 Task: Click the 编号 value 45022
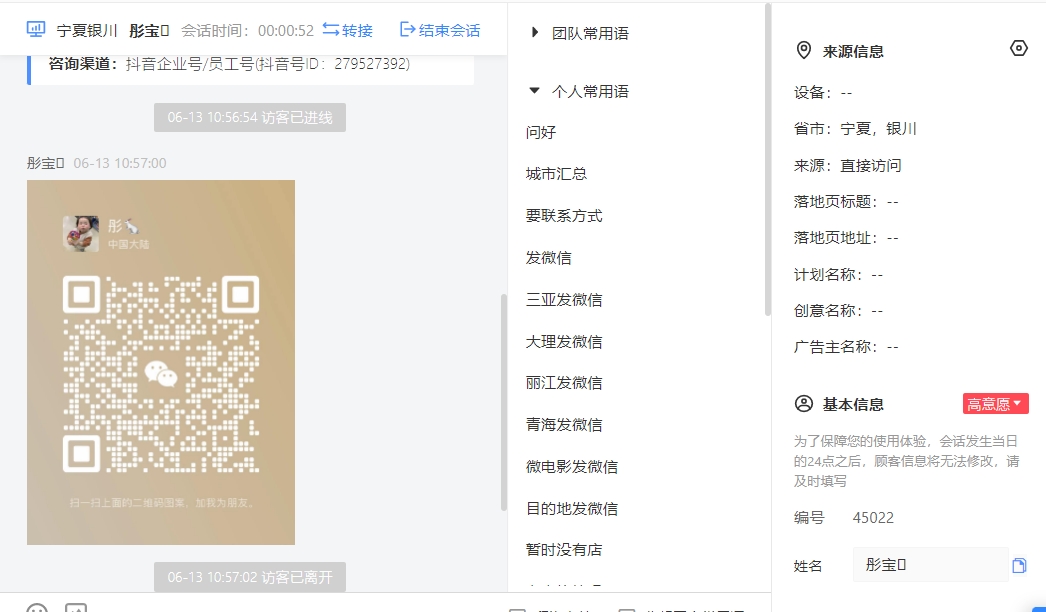click(x=873, y=518)
